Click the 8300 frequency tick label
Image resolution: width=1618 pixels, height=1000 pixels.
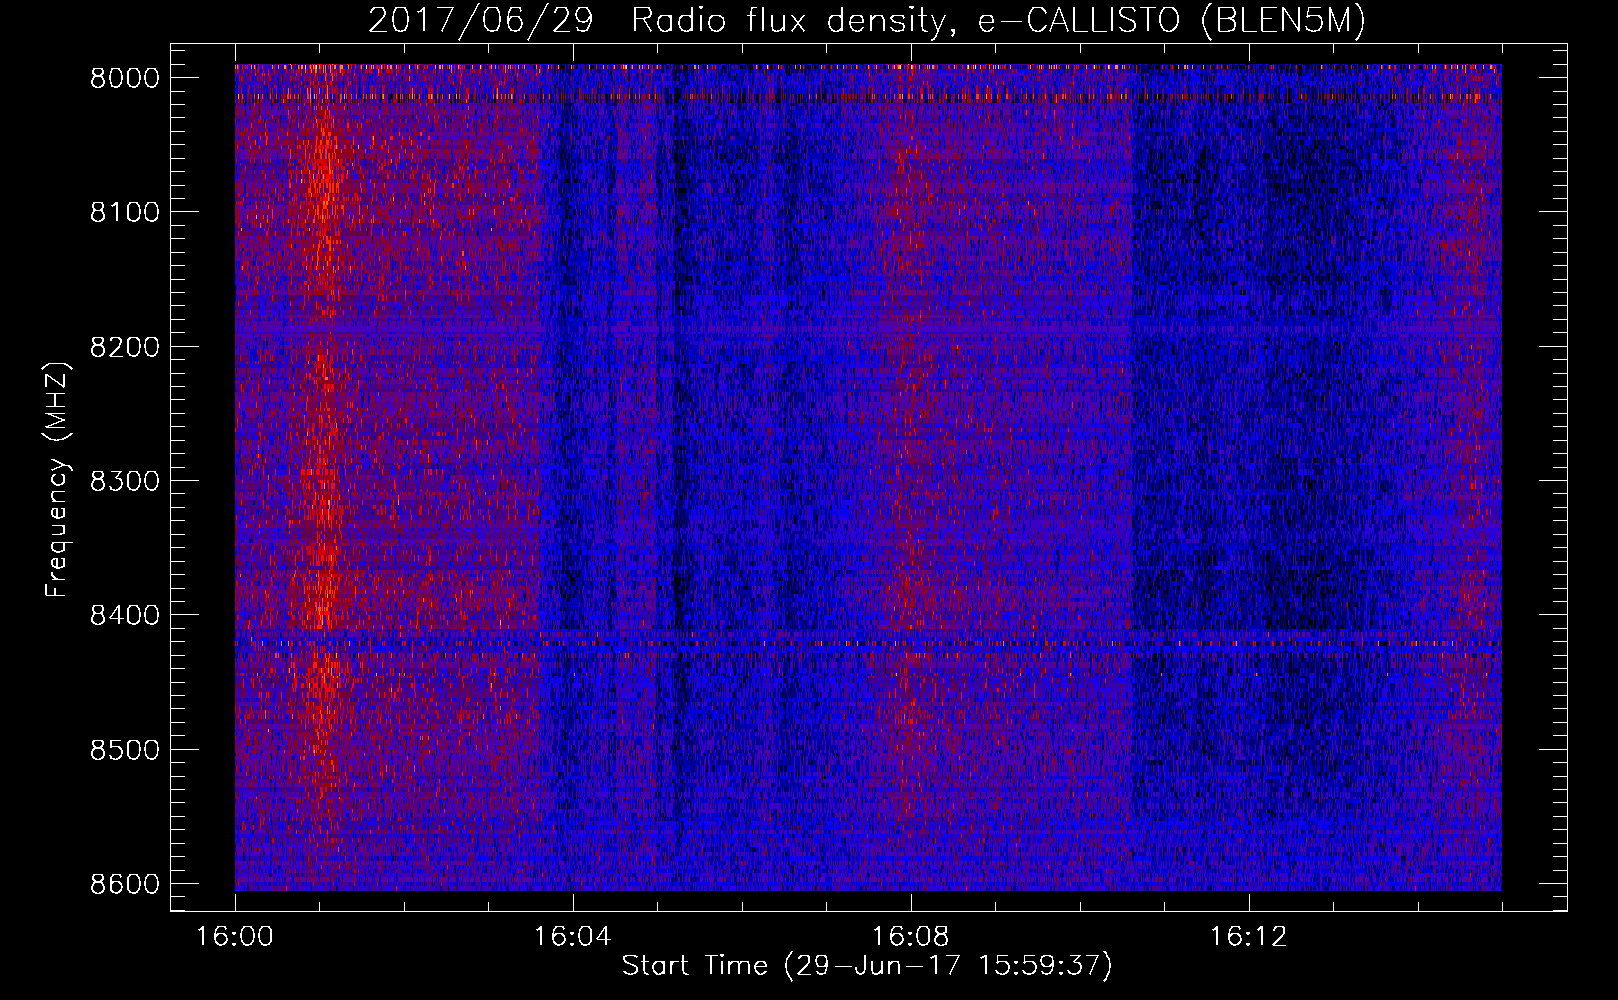click(x=124, y=481)
